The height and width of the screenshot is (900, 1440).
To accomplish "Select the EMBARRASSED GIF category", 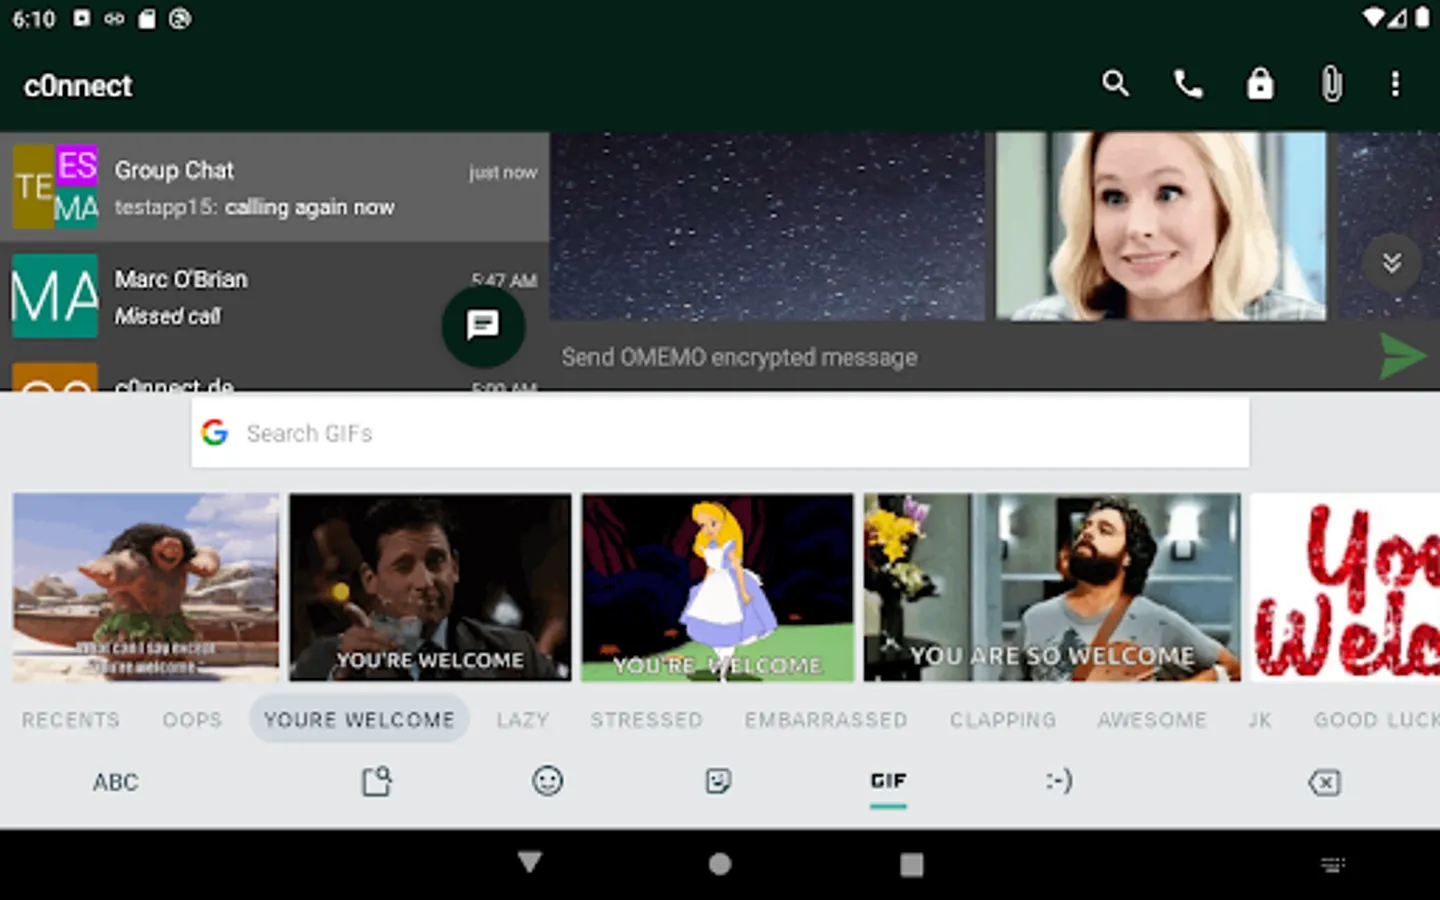I will click(826, 720).
